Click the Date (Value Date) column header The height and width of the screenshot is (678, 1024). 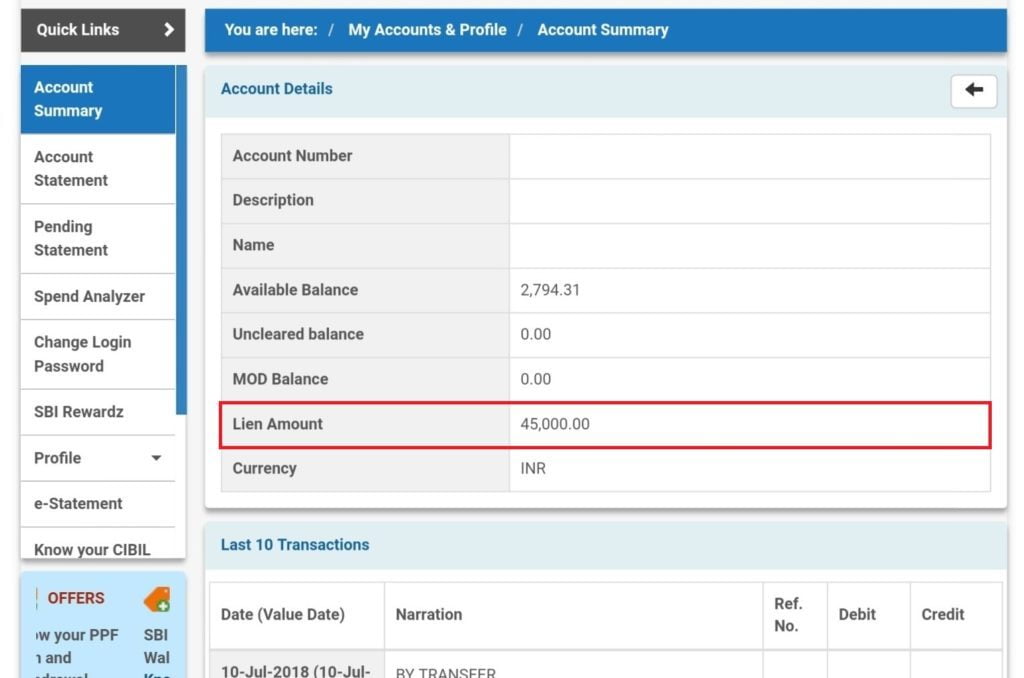click(x=282, y=615)
